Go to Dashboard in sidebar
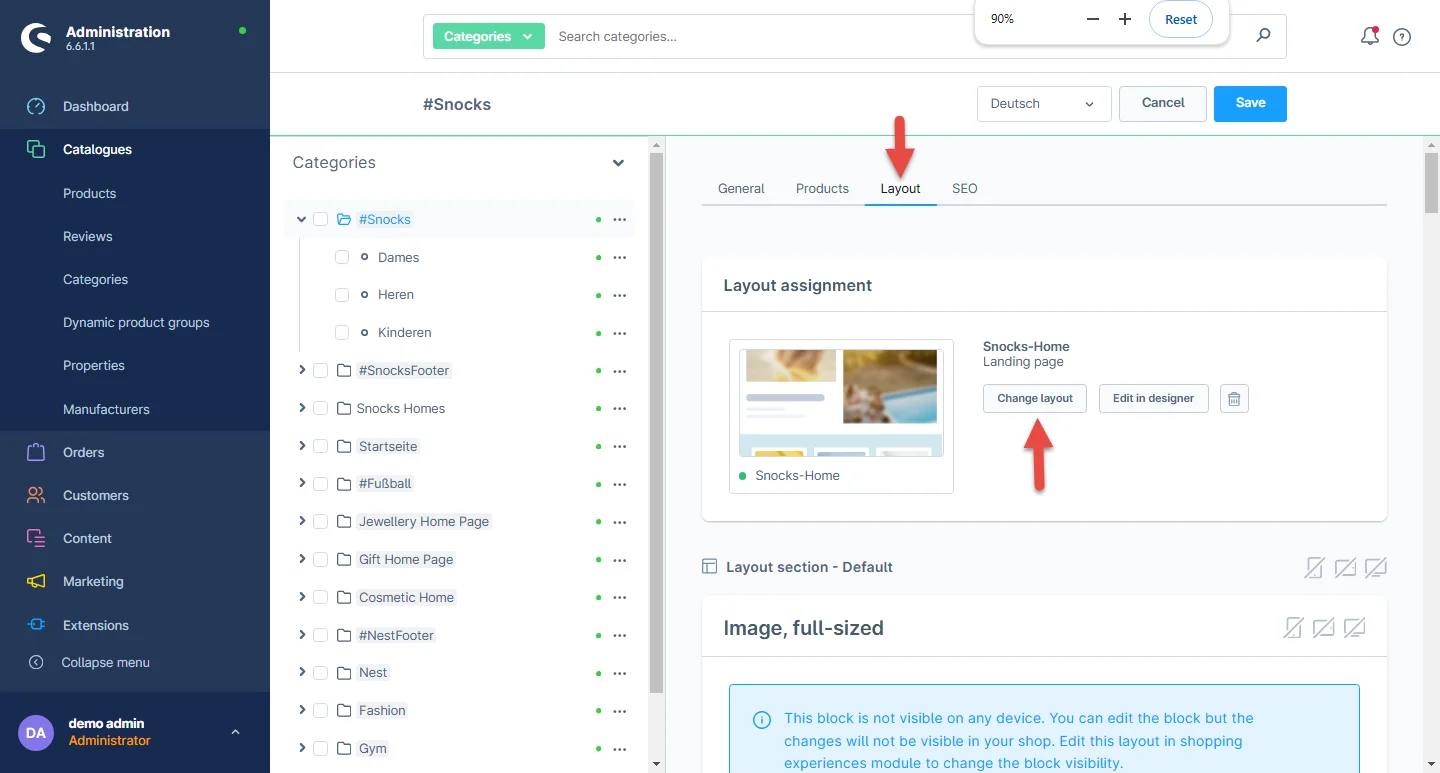This screenshot has height=773, width=1440. pos(95,106)
